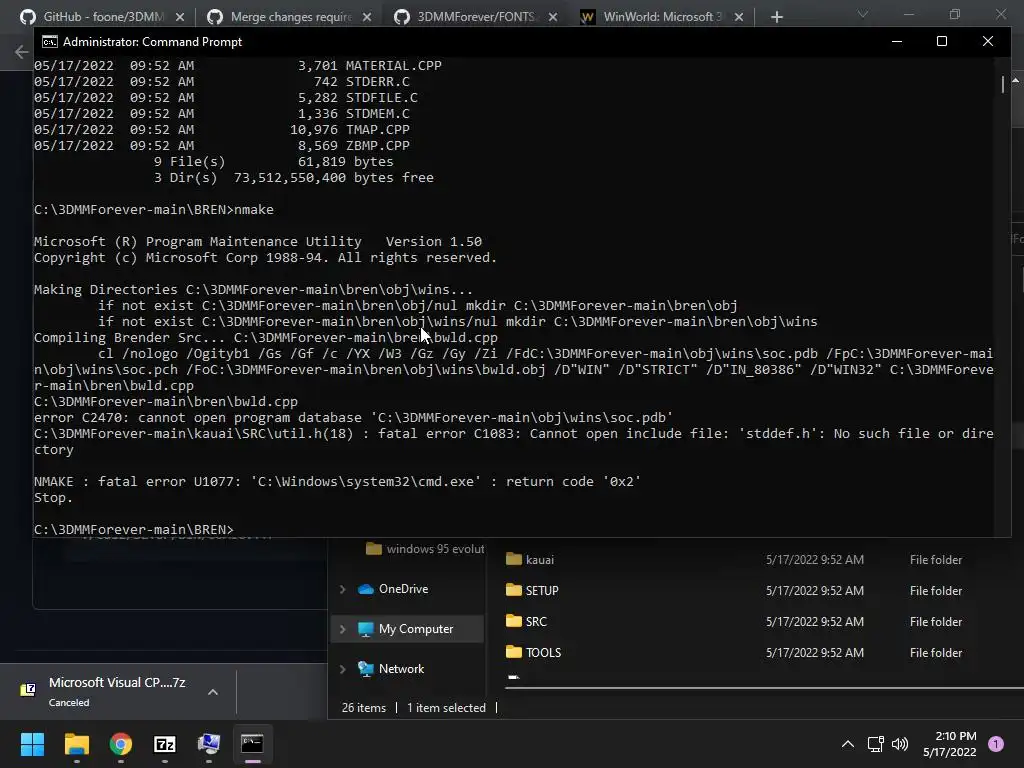The height and width of the screenshot is (768, 1024).
Task: Switch to the 3DMMForever/FONTS tab
Action: pos(476,17)
